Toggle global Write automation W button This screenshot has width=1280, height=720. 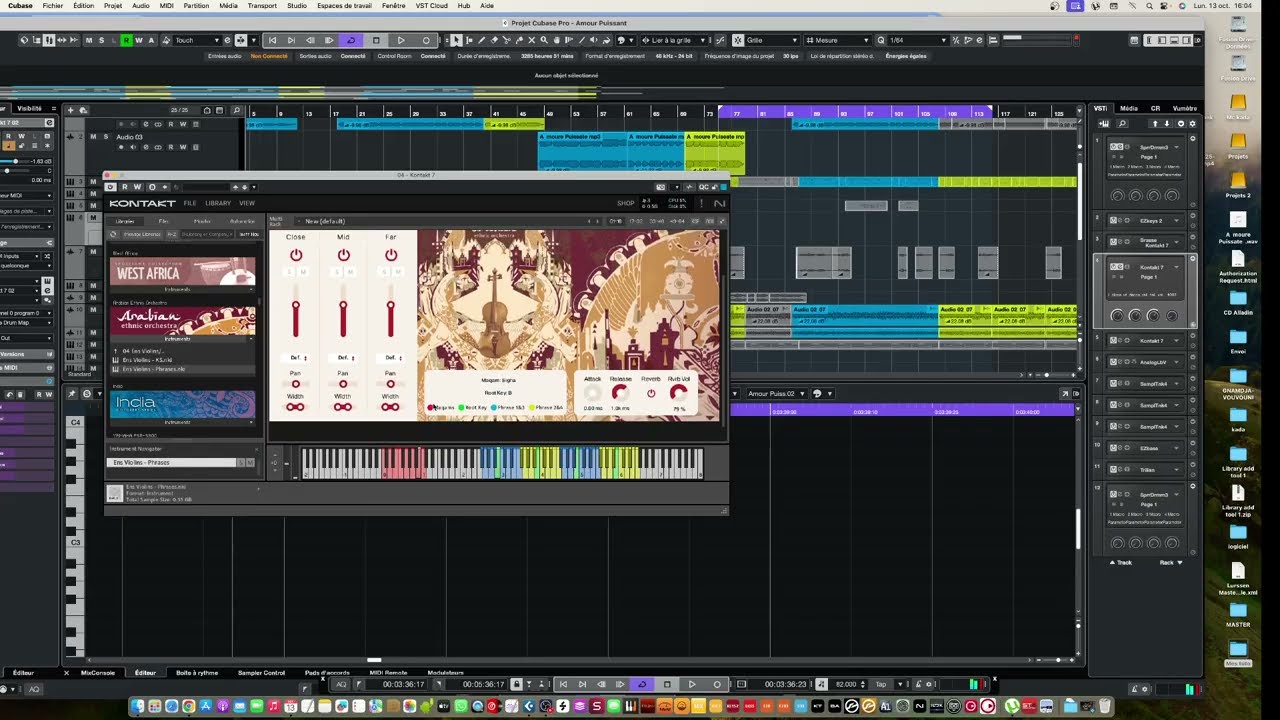coord(139,40)
